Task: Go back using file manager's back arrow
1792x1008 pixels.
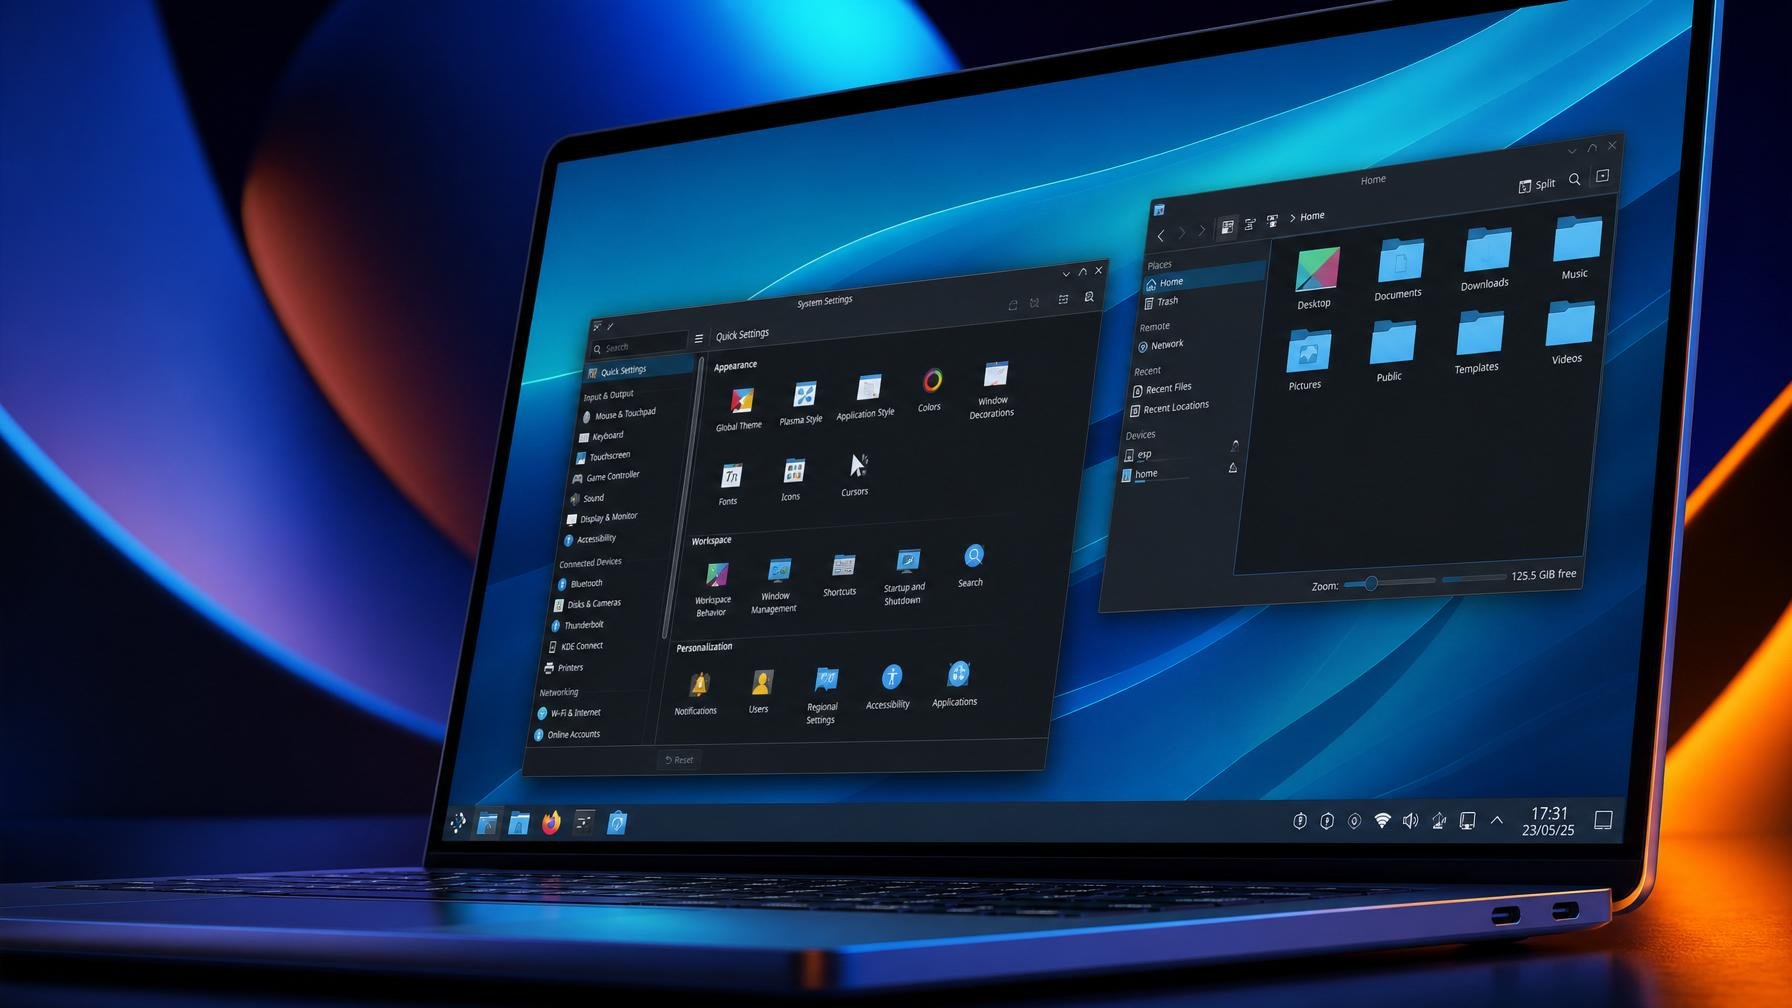Action: pyautogui.click(x=1160, y=236)
